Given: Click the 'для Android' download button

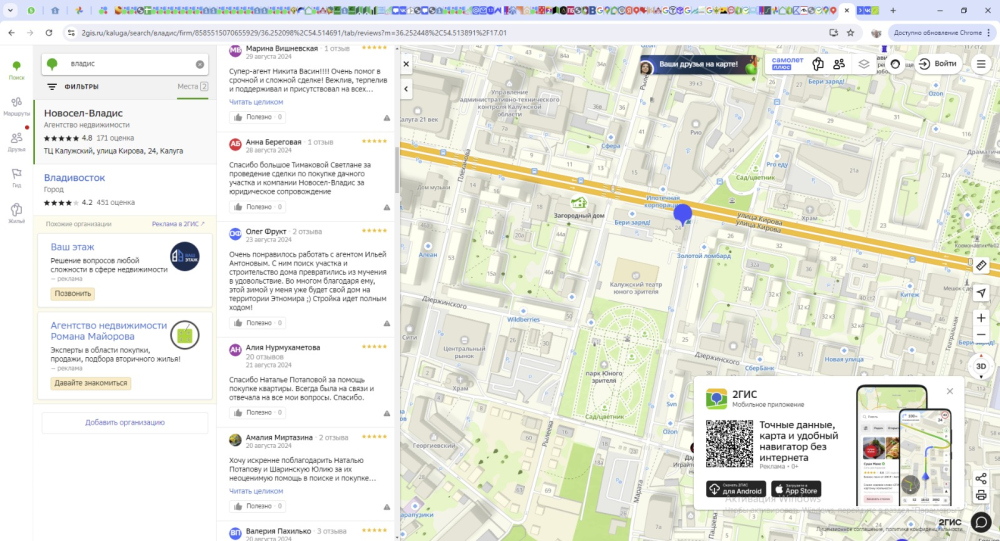Looking at the screenshot, I should click(x=736, y=489).
